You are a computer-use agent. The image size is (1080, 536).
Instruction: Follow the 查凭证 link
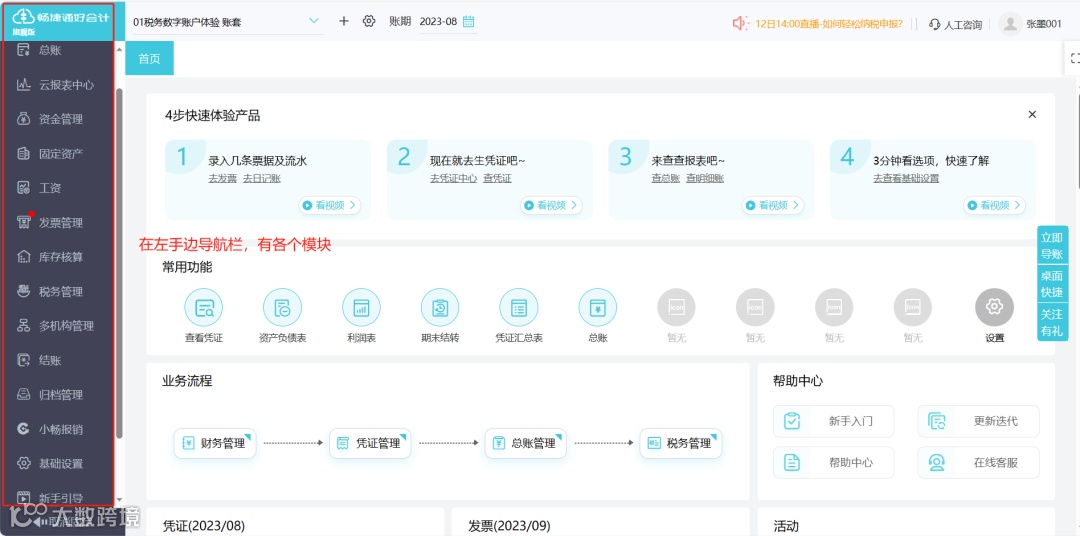(x=497, y=178)
